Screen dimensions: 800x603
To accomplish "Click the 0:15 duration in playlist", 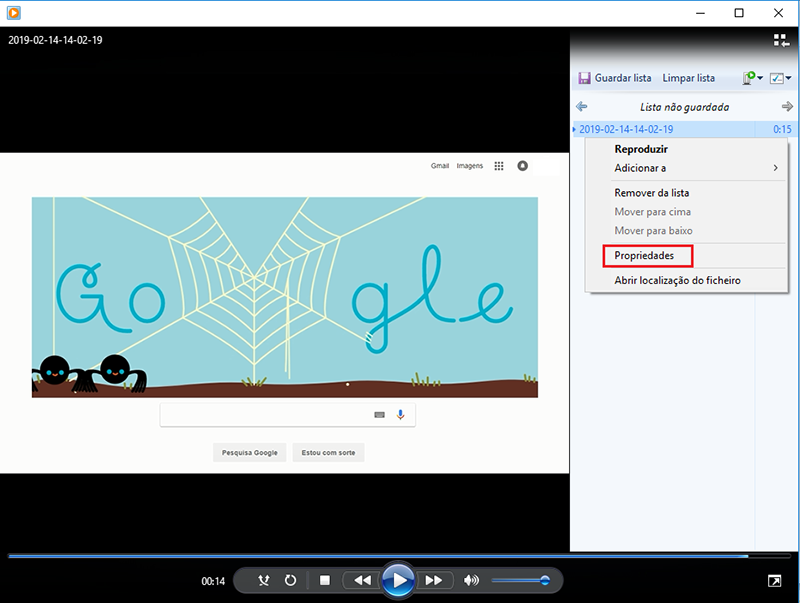I will (x=782, y=129).
